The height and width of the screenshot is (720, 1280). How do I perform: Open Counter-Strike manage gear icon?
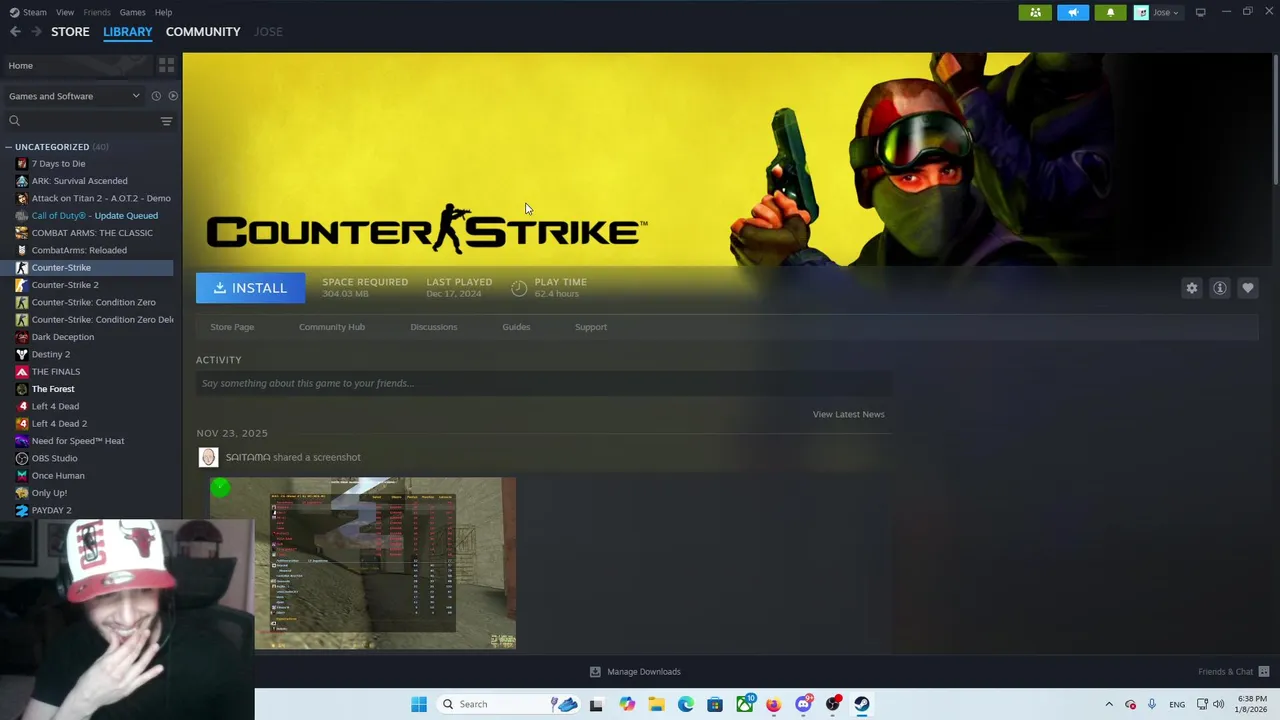1192,288
